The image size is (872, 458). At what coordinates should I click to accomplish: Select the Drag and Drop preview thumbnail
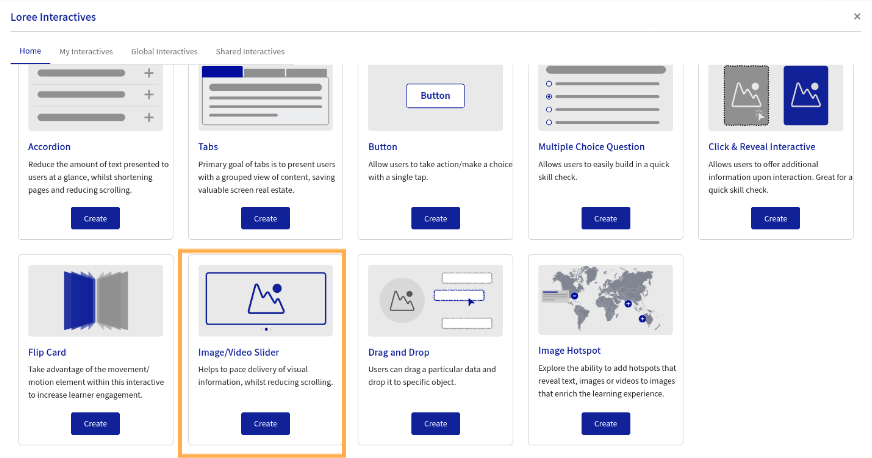pos(435,301)
